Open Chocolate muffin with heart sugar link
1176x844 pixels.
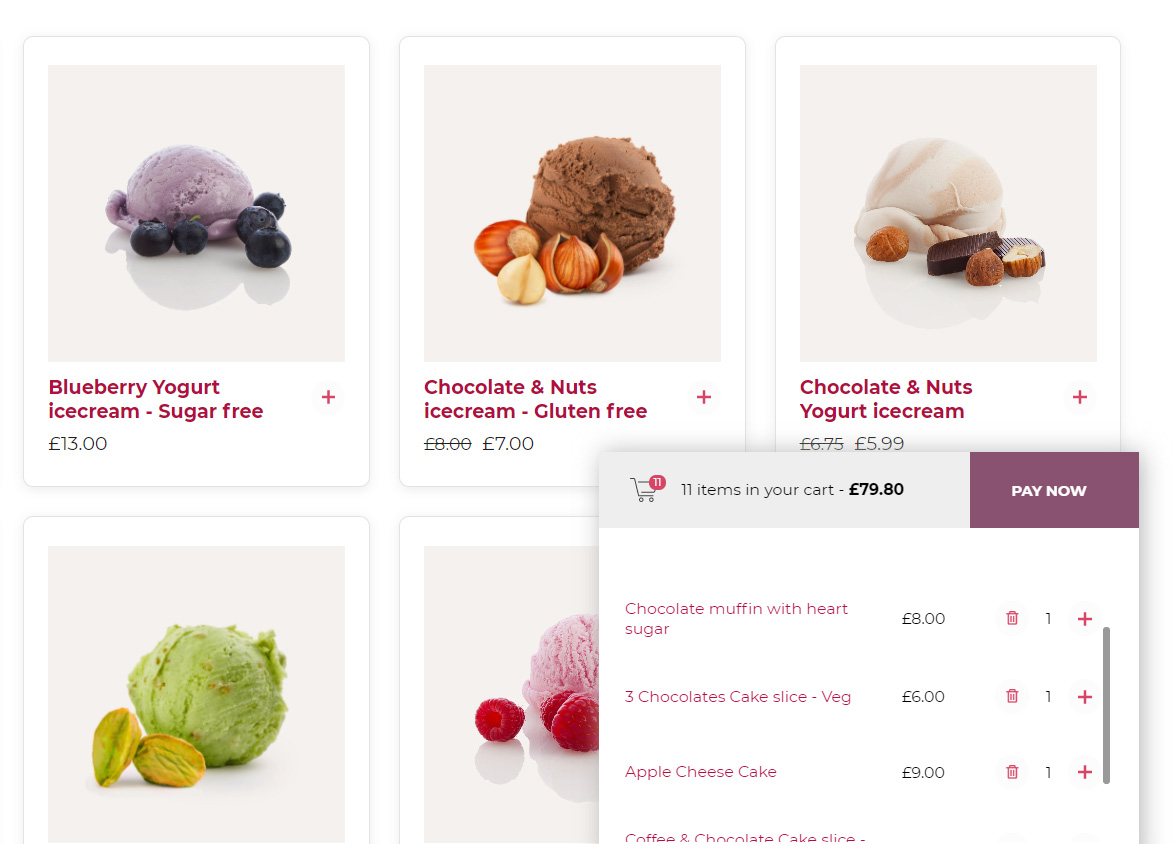pos(736,619)
